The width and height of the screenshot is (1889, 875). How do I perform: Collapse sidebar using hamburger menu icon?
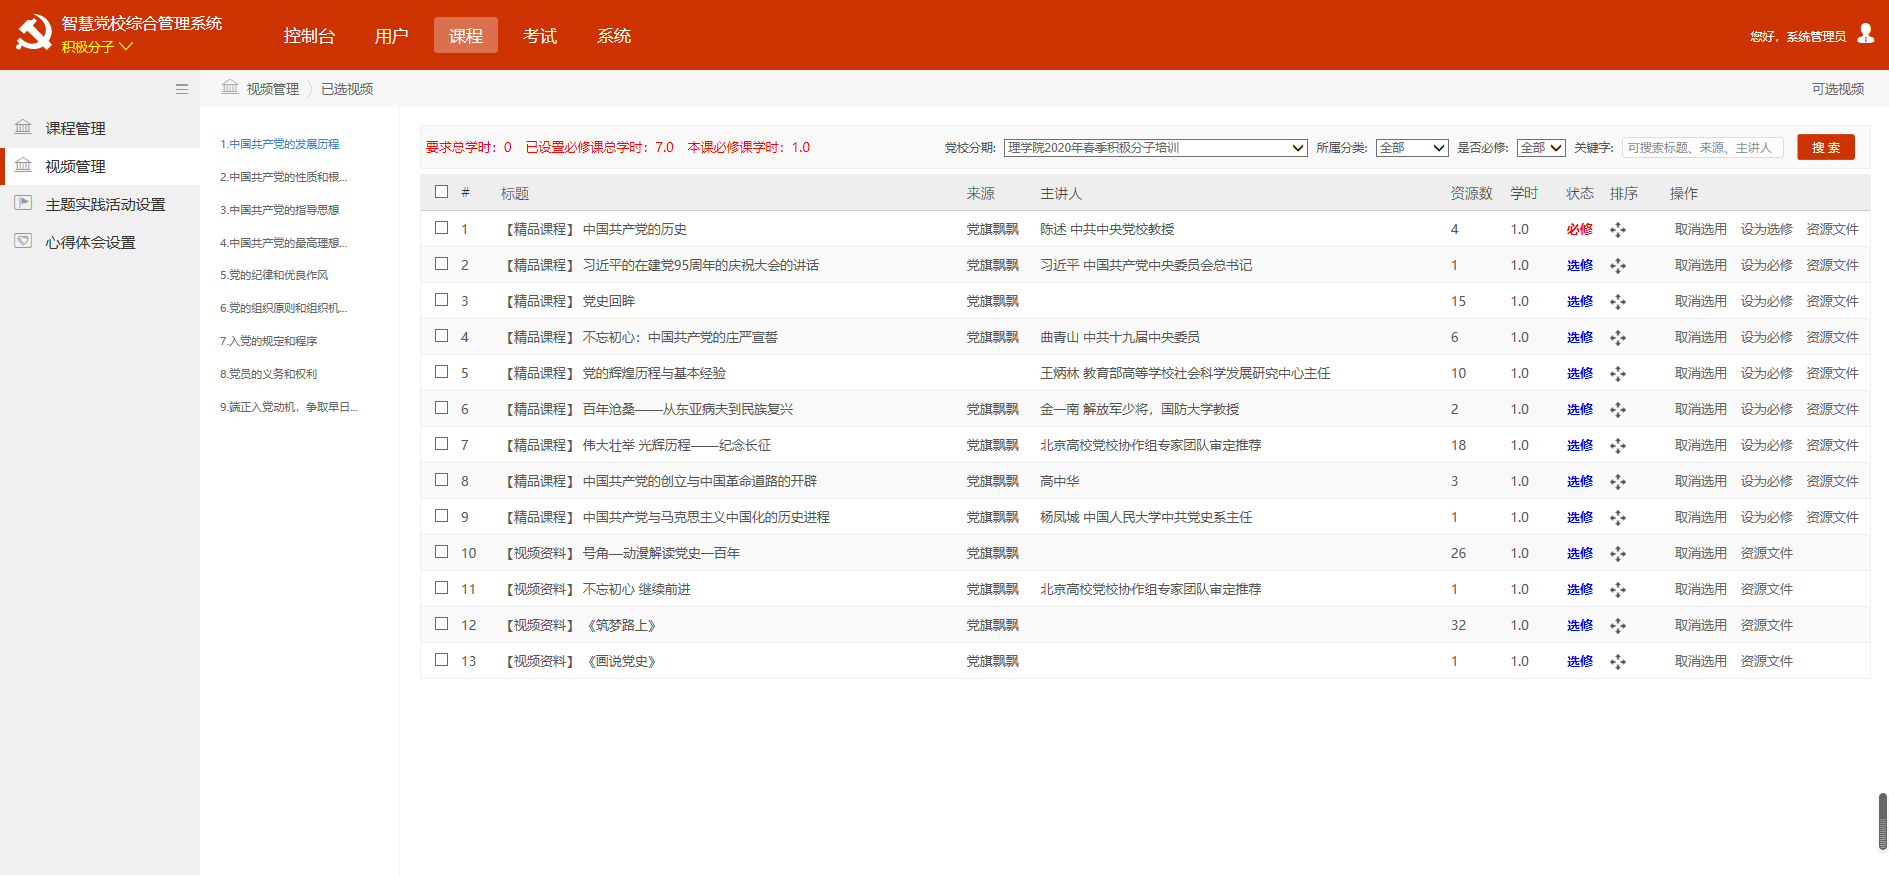coord(181,89)
